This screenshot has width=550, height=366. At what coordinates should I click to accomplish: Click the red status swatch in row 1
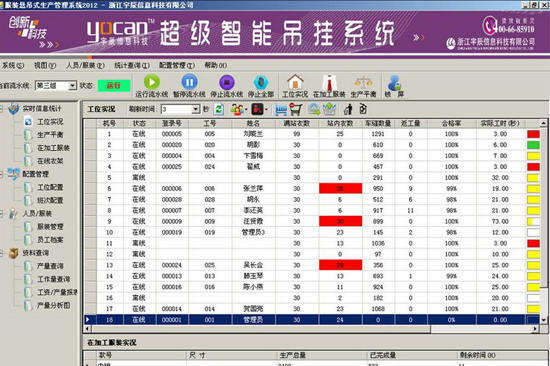tap(533, 134)
